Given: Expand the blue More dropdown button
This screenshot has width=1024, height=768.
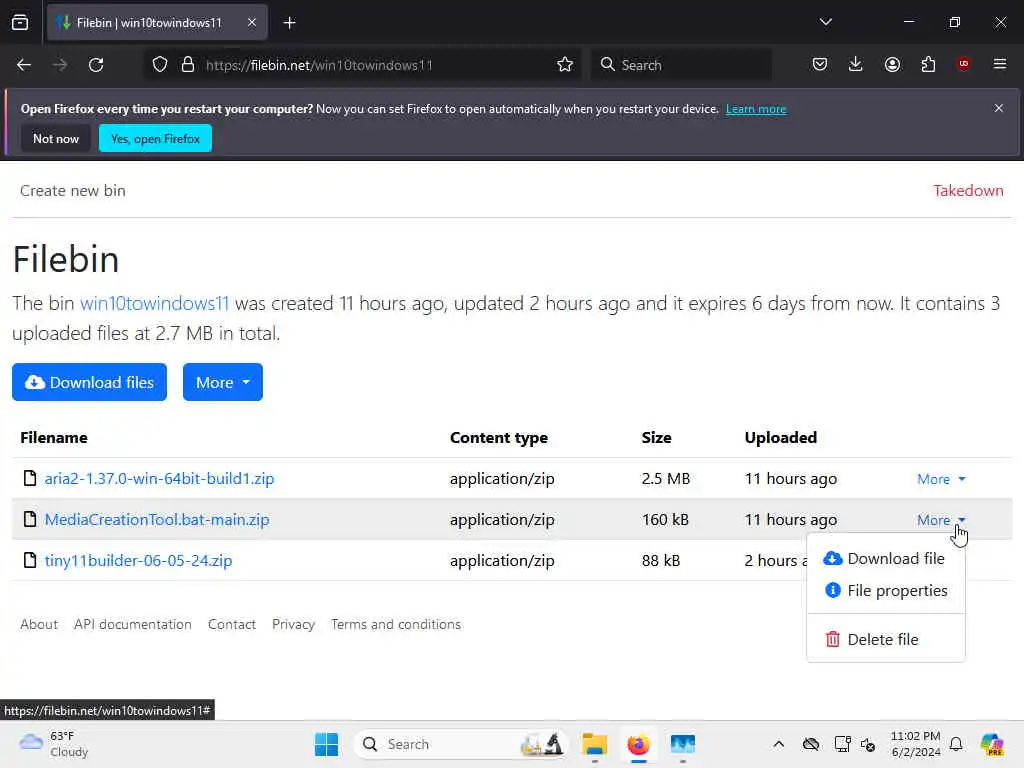Looking at the screenshot, I should pyautogui.click(x=223, y=382).
